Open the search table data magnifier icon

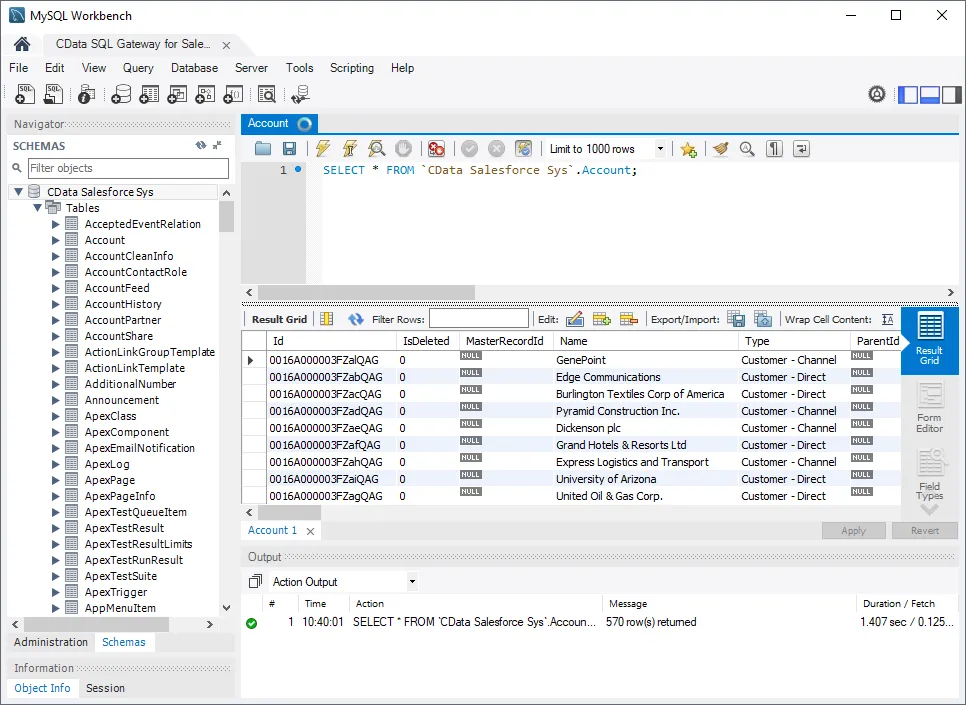[265, 93]
